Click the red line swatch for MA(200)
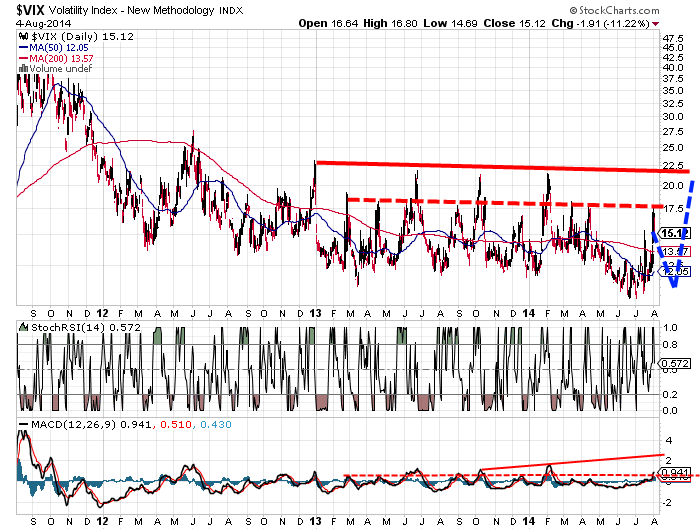Image resolution: width=700 pixels, height=530 pixels. pos(23,58)
